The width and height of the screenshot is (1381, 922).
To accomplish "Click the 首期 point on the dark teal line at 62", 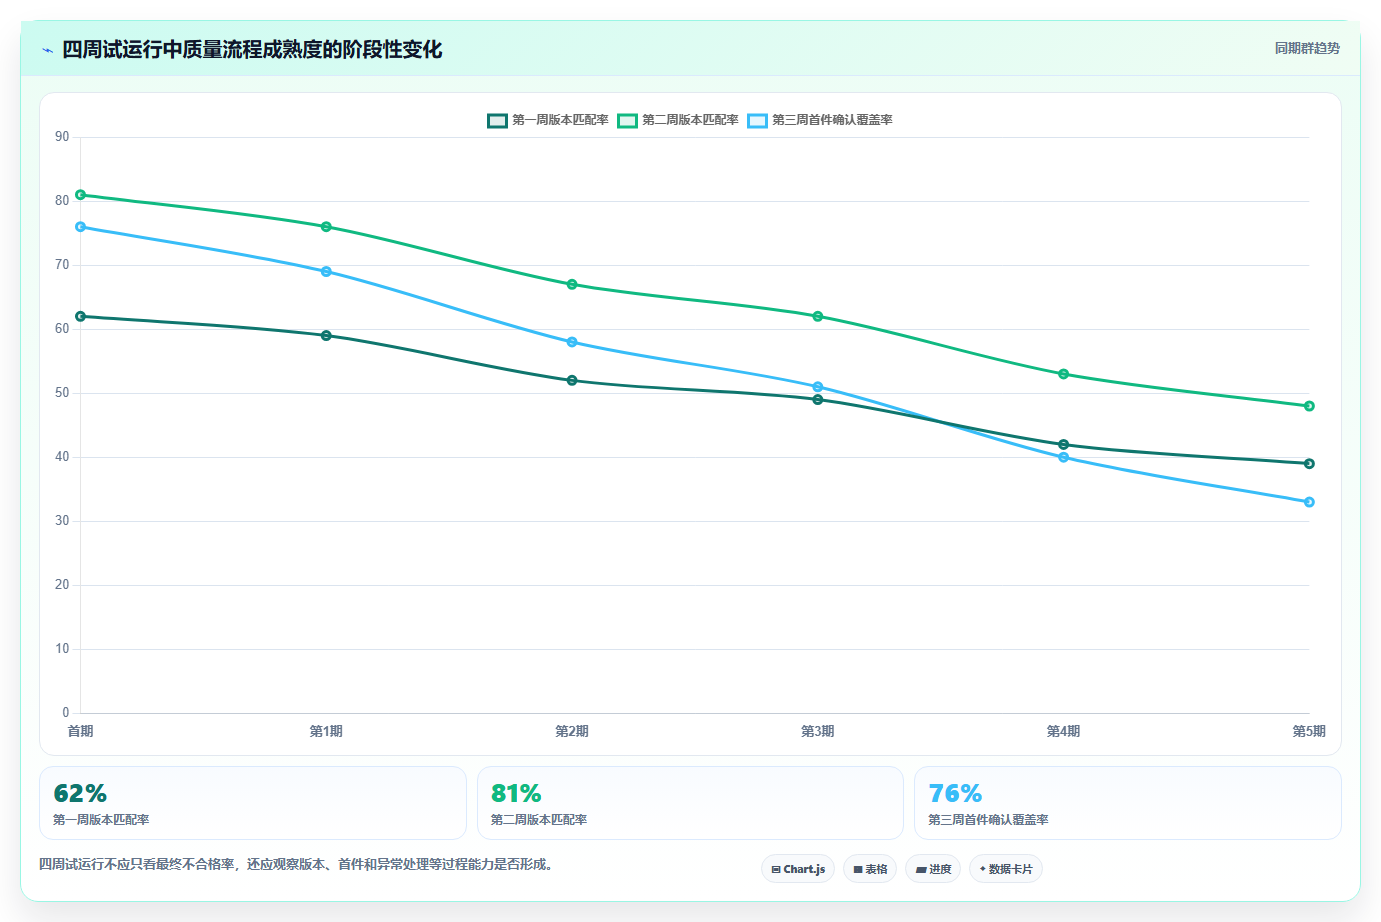I will click(x=80, y=316).
